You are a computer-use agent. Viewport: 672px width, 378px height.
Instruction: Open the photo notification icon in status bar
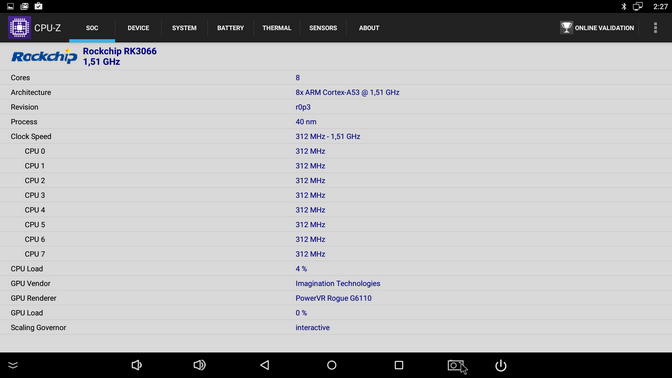(24, 6)
